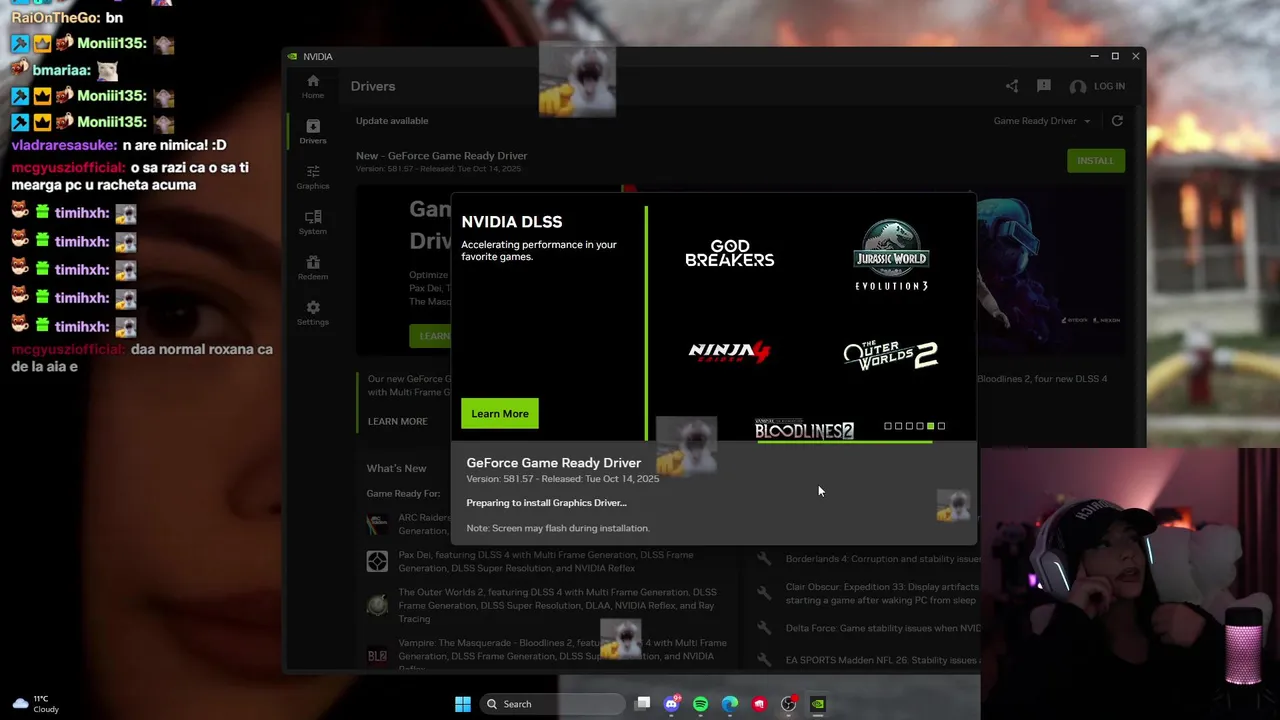Click wrench icon beside Clair Obscur fix
This screenshot has width=1280, height=720.
764,593
